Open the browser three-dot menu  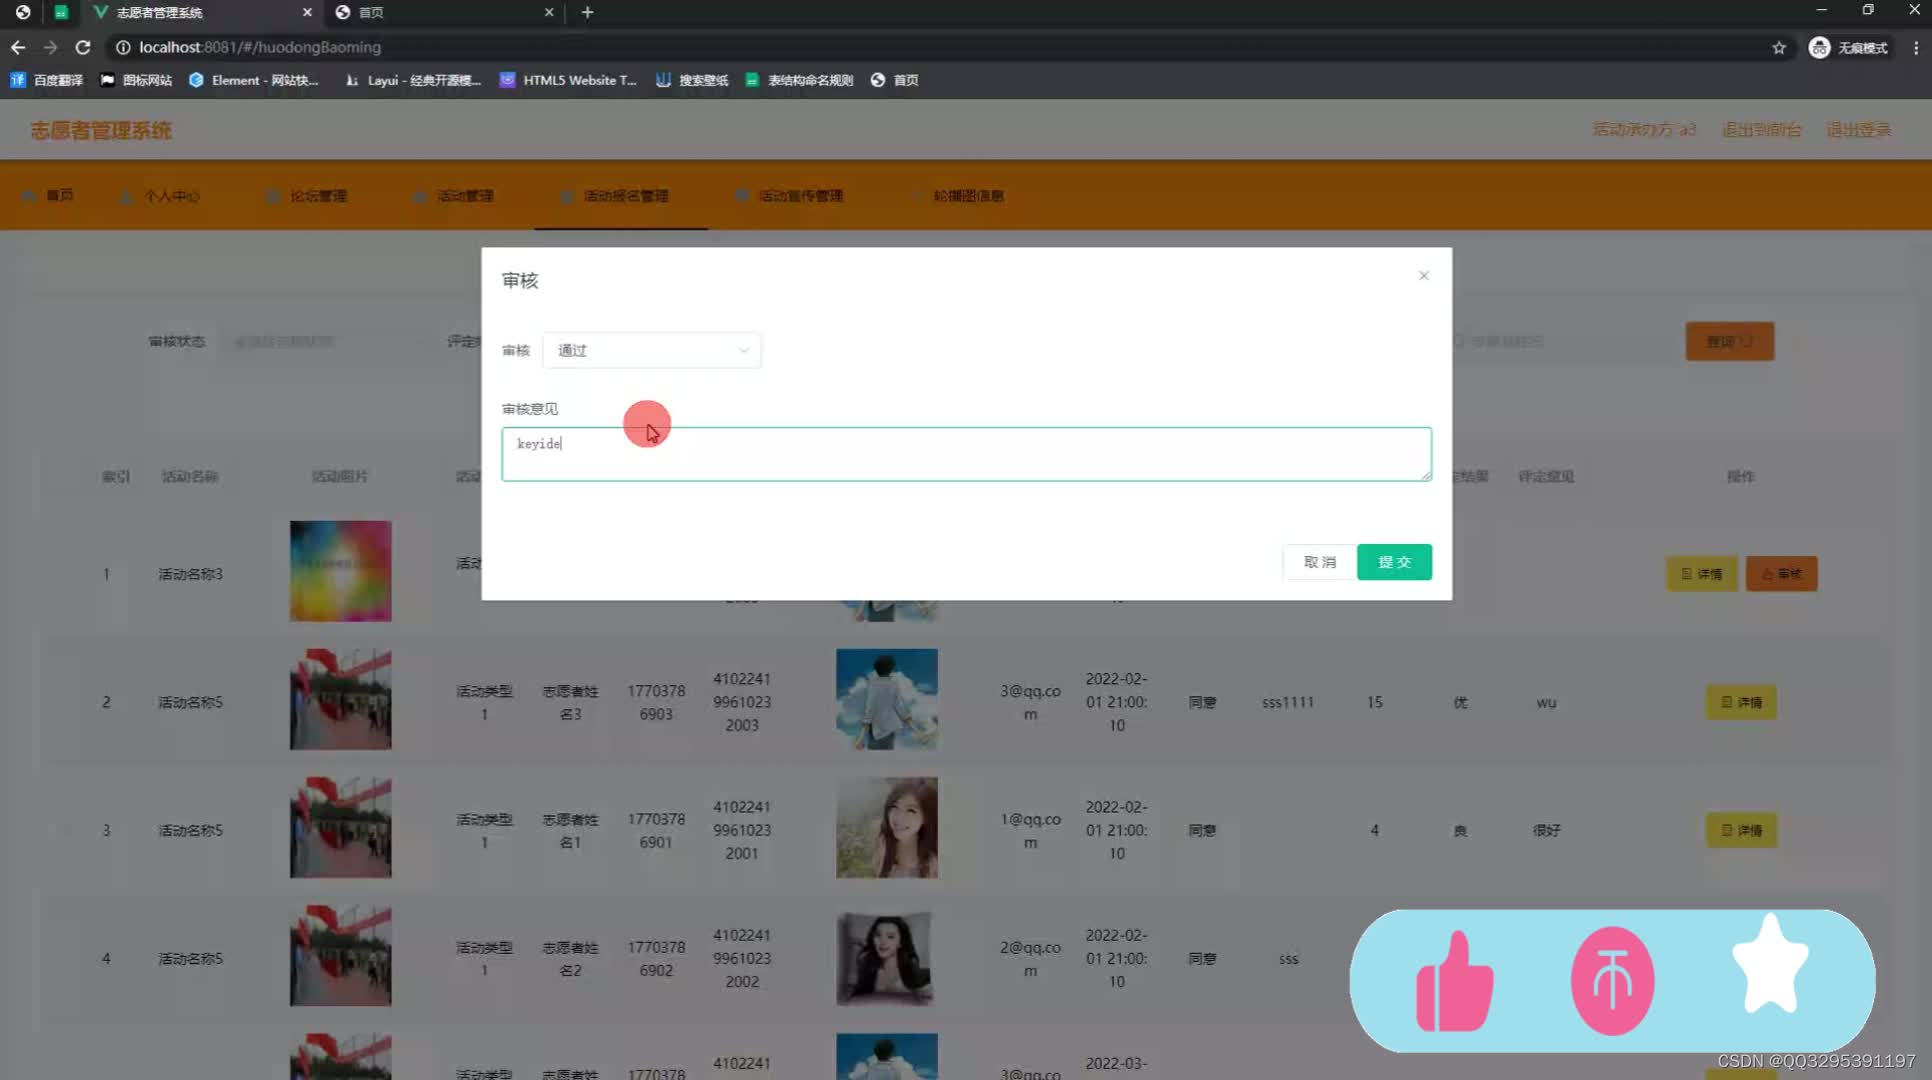point(1916,47)
